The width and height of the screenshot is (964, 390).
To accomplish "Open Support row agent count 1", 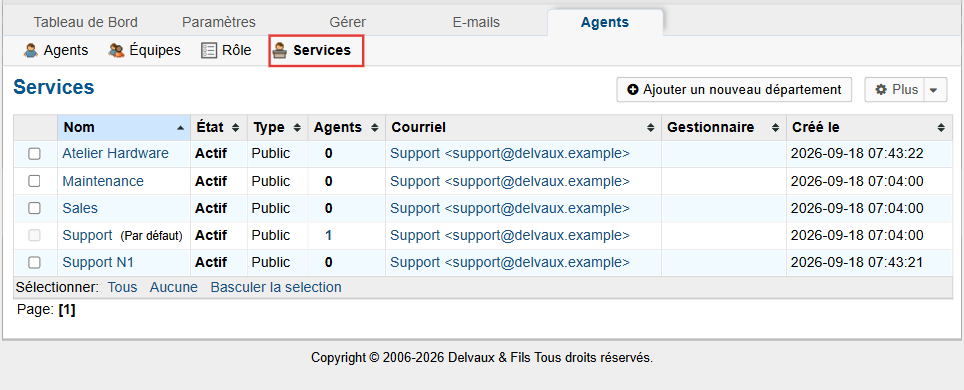I will pos(328,235).
